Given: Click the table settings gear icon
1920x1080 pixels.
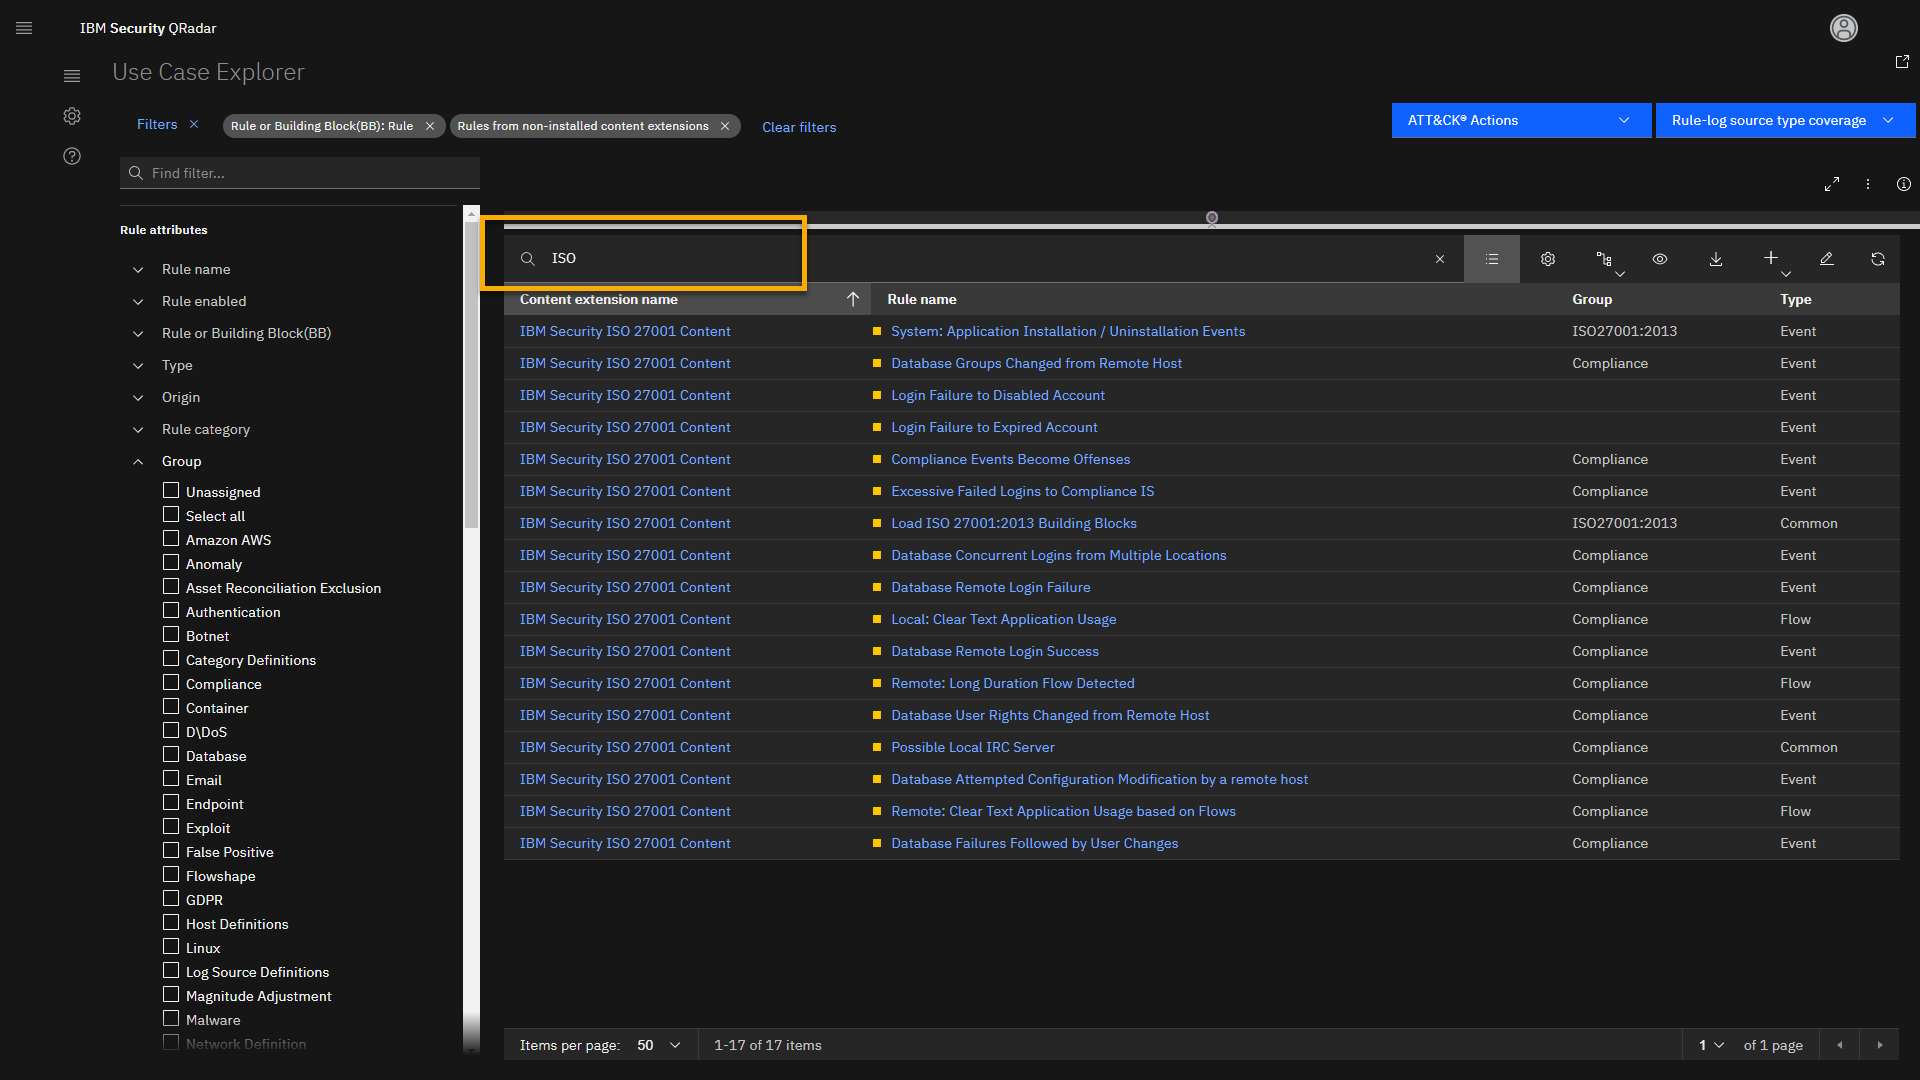Looking at the screenshot, I should (1547, 259).
